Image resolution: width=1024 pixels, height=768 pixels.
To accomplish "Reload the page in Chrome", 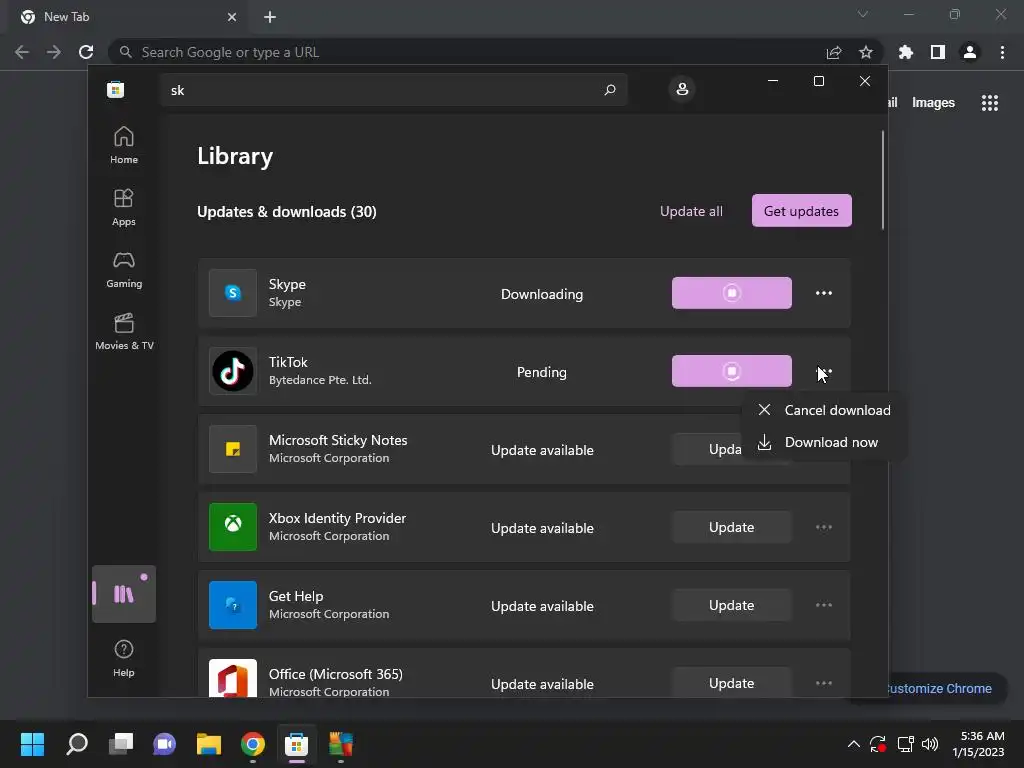I will (86, 52).
